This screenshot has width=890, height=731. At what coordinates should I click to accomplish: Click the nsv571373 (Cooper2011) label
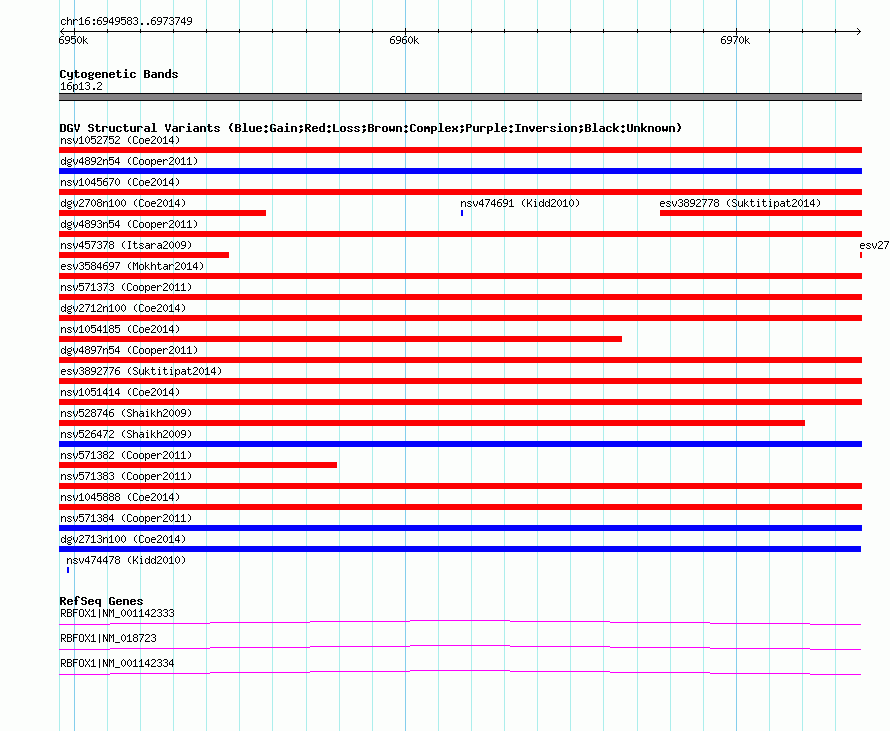click(126, 287)
